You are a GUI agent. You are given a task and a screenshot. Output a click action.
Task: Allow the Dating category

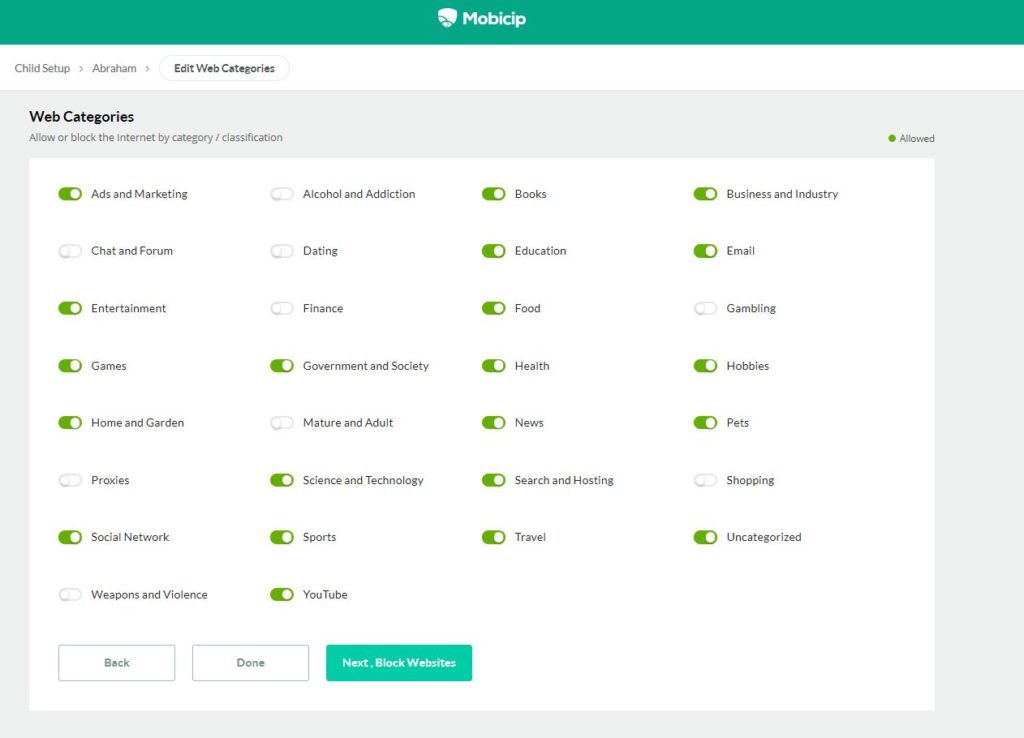coord(282,251)
